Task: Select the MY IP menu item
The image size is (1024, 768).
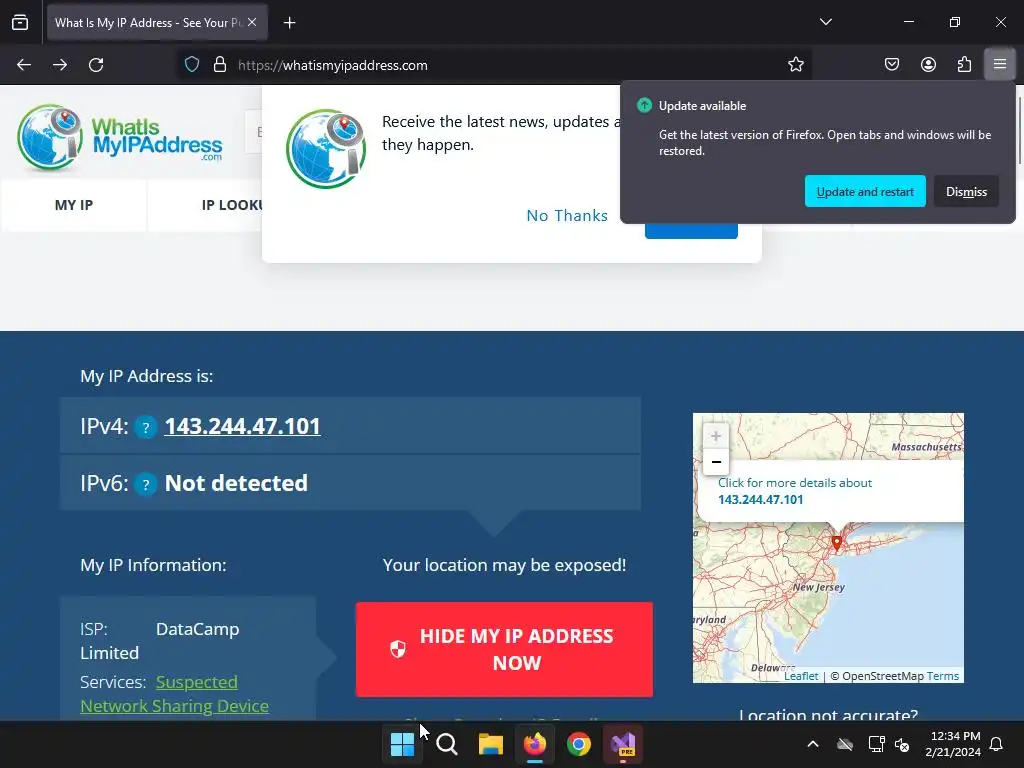Action: tap(74, 205)
